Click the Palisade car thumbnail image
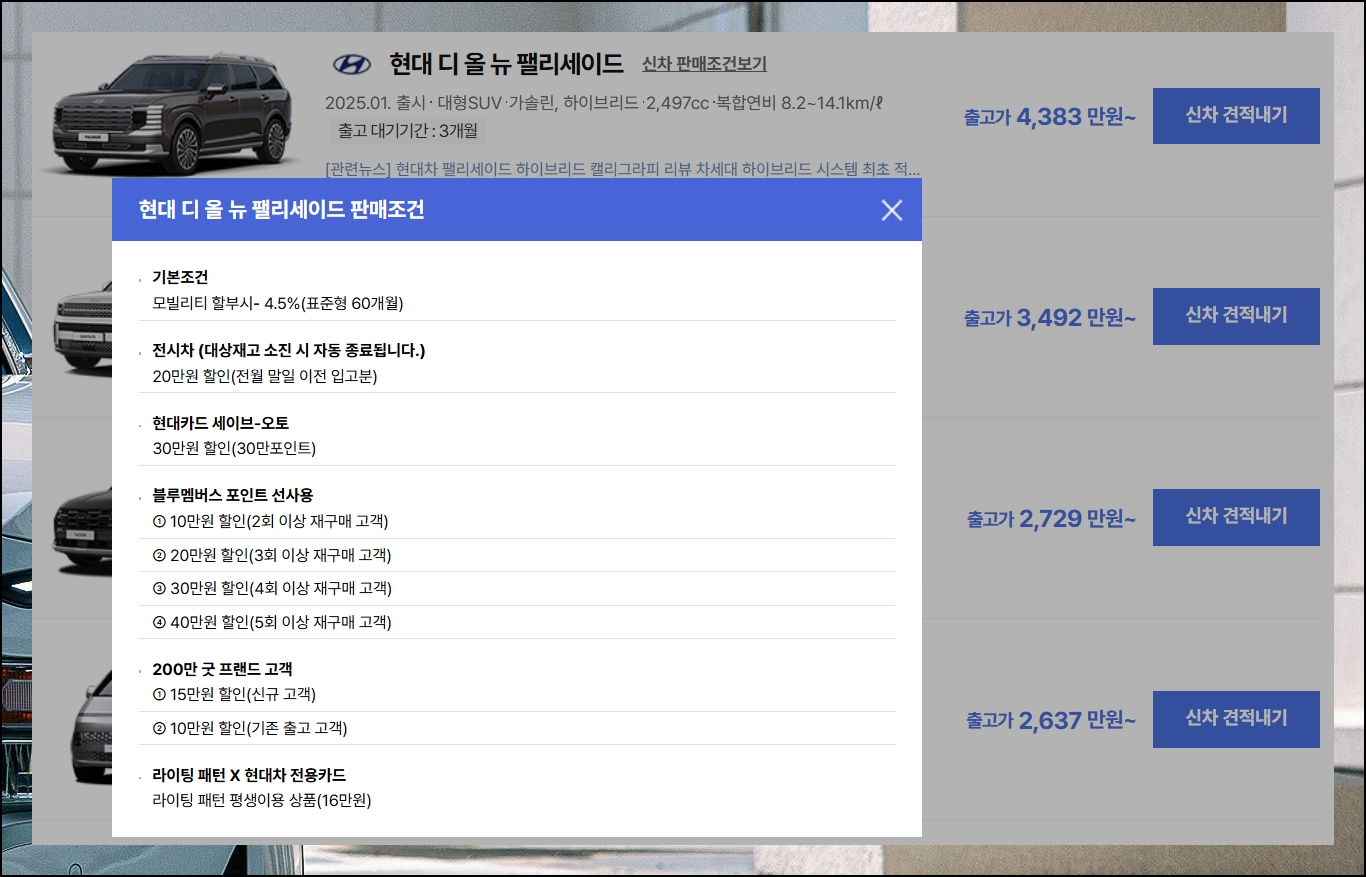This screenshot has height=877, width=1366. (172, 113)
